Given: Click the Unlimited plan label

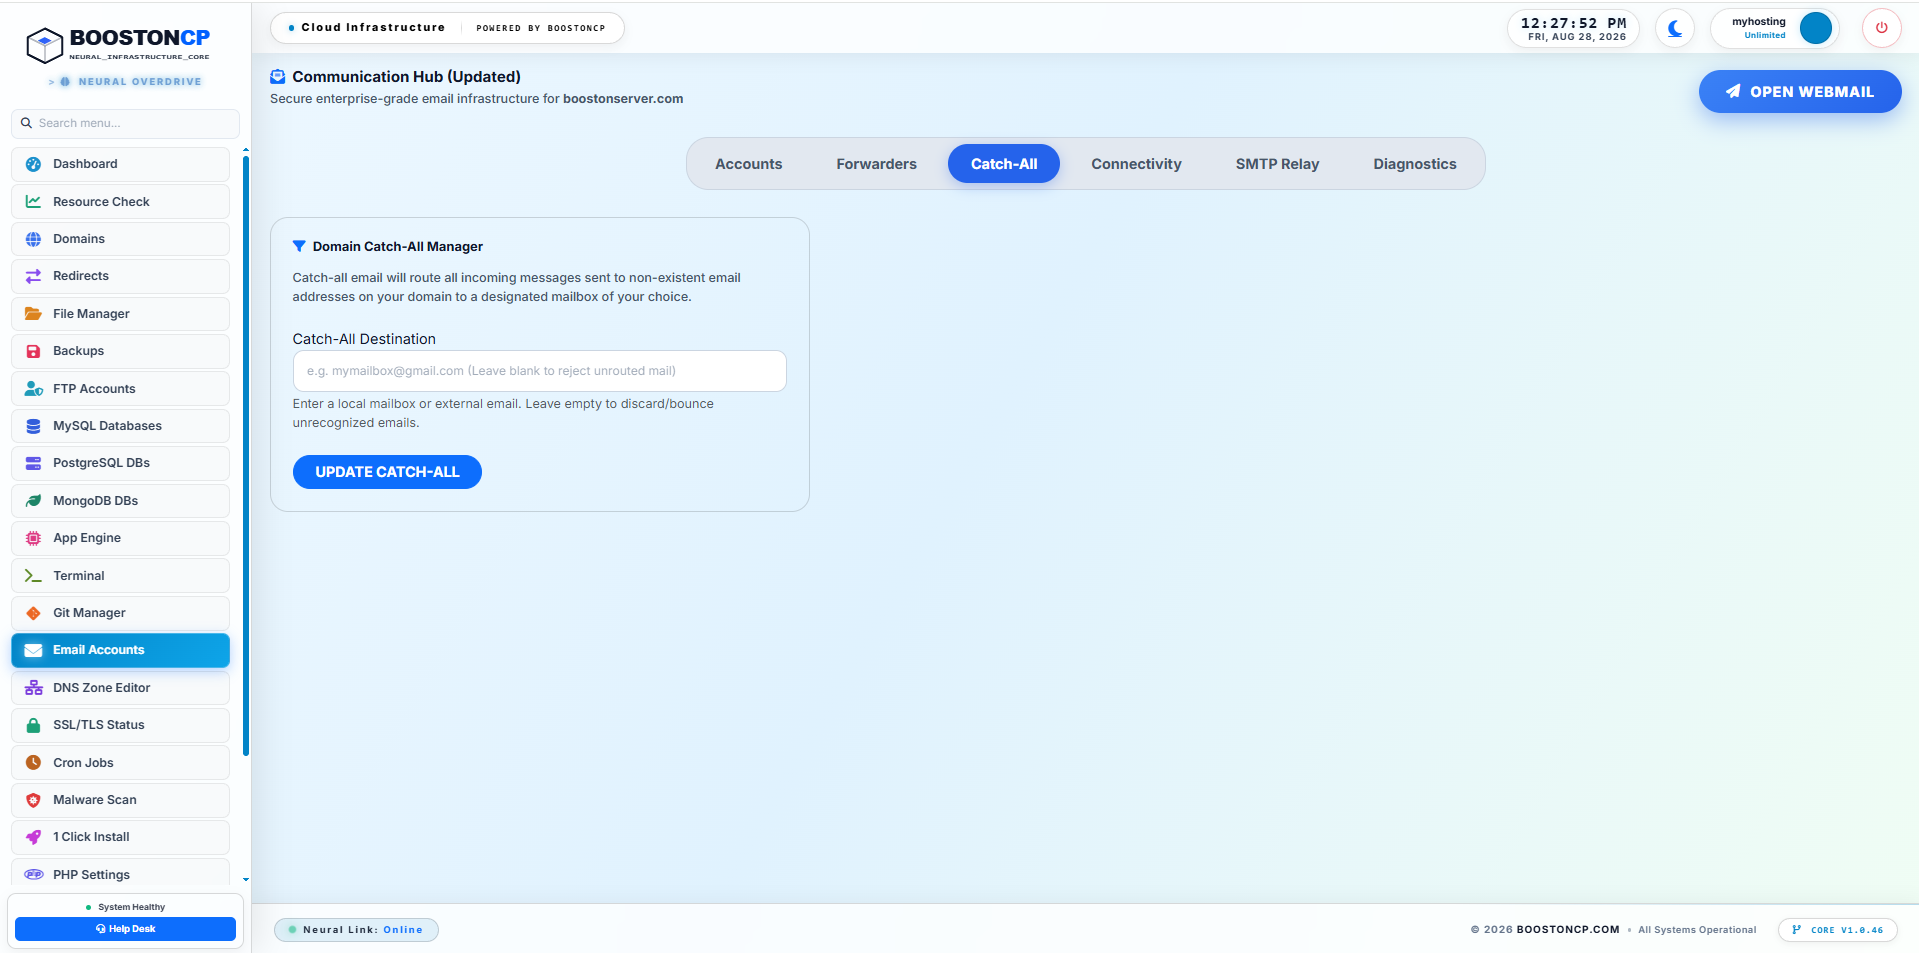Looking at the screenshot, I should tap(1764, 36).
